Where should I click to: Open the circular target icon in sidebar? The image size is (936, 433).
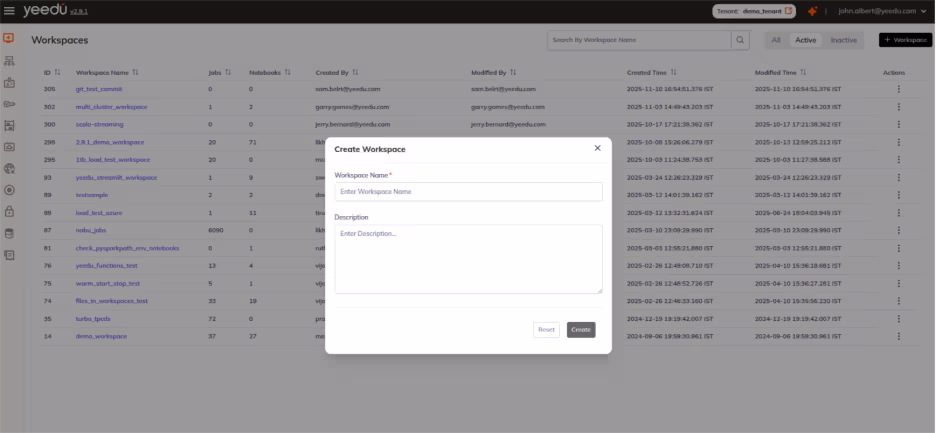(9, 190)
